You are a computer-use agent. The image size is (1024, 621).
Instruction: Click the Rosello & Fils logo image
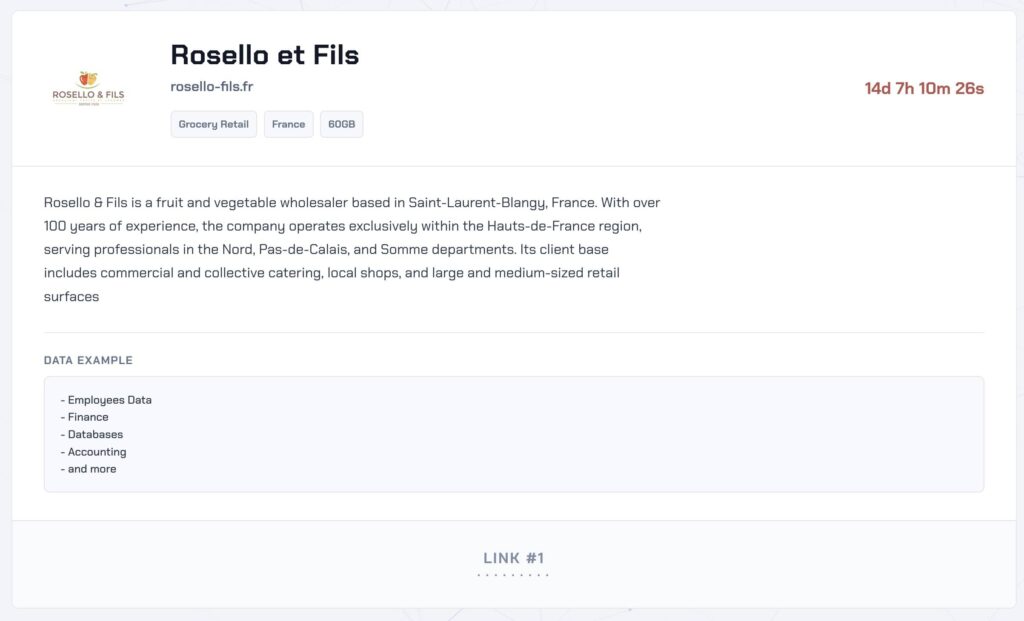(x=88, y=88)
